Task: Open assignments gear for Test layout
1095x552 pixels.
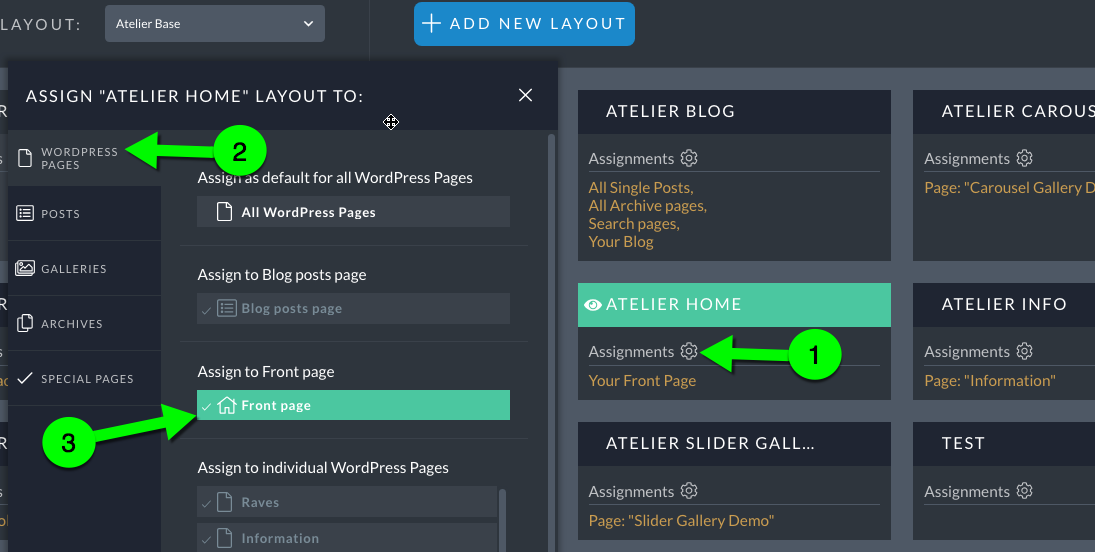Action: [x=1024, y=491]
